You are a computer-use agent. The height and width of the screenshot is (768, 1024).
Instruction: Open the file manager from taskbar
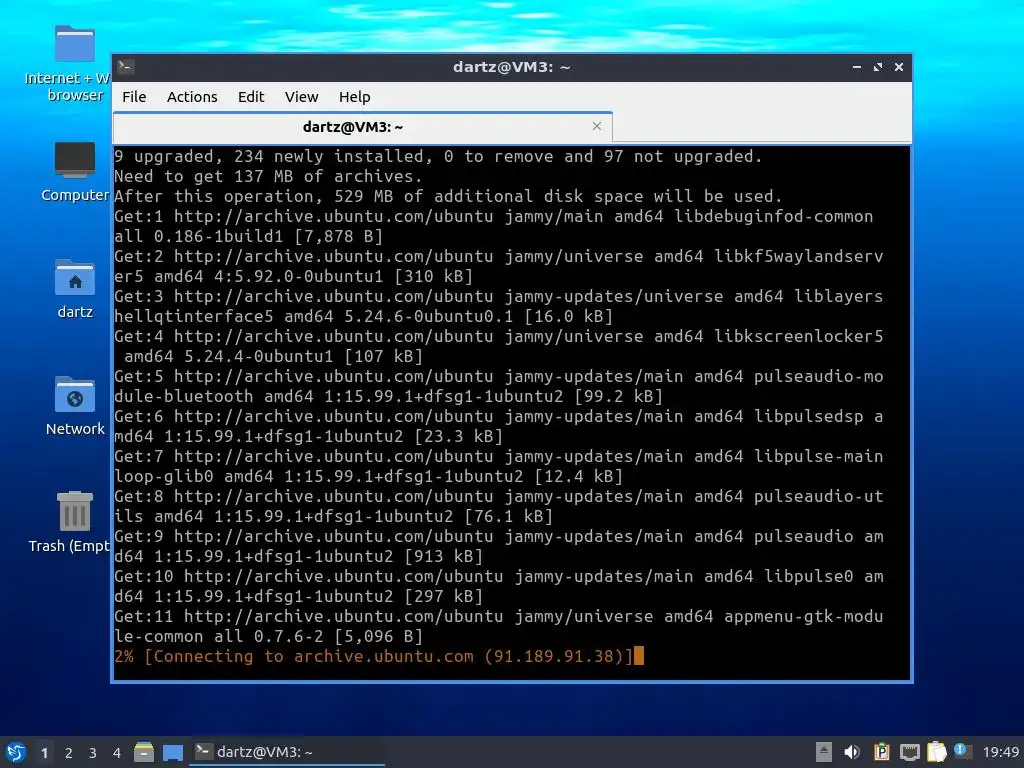click(x=144, y=752)
